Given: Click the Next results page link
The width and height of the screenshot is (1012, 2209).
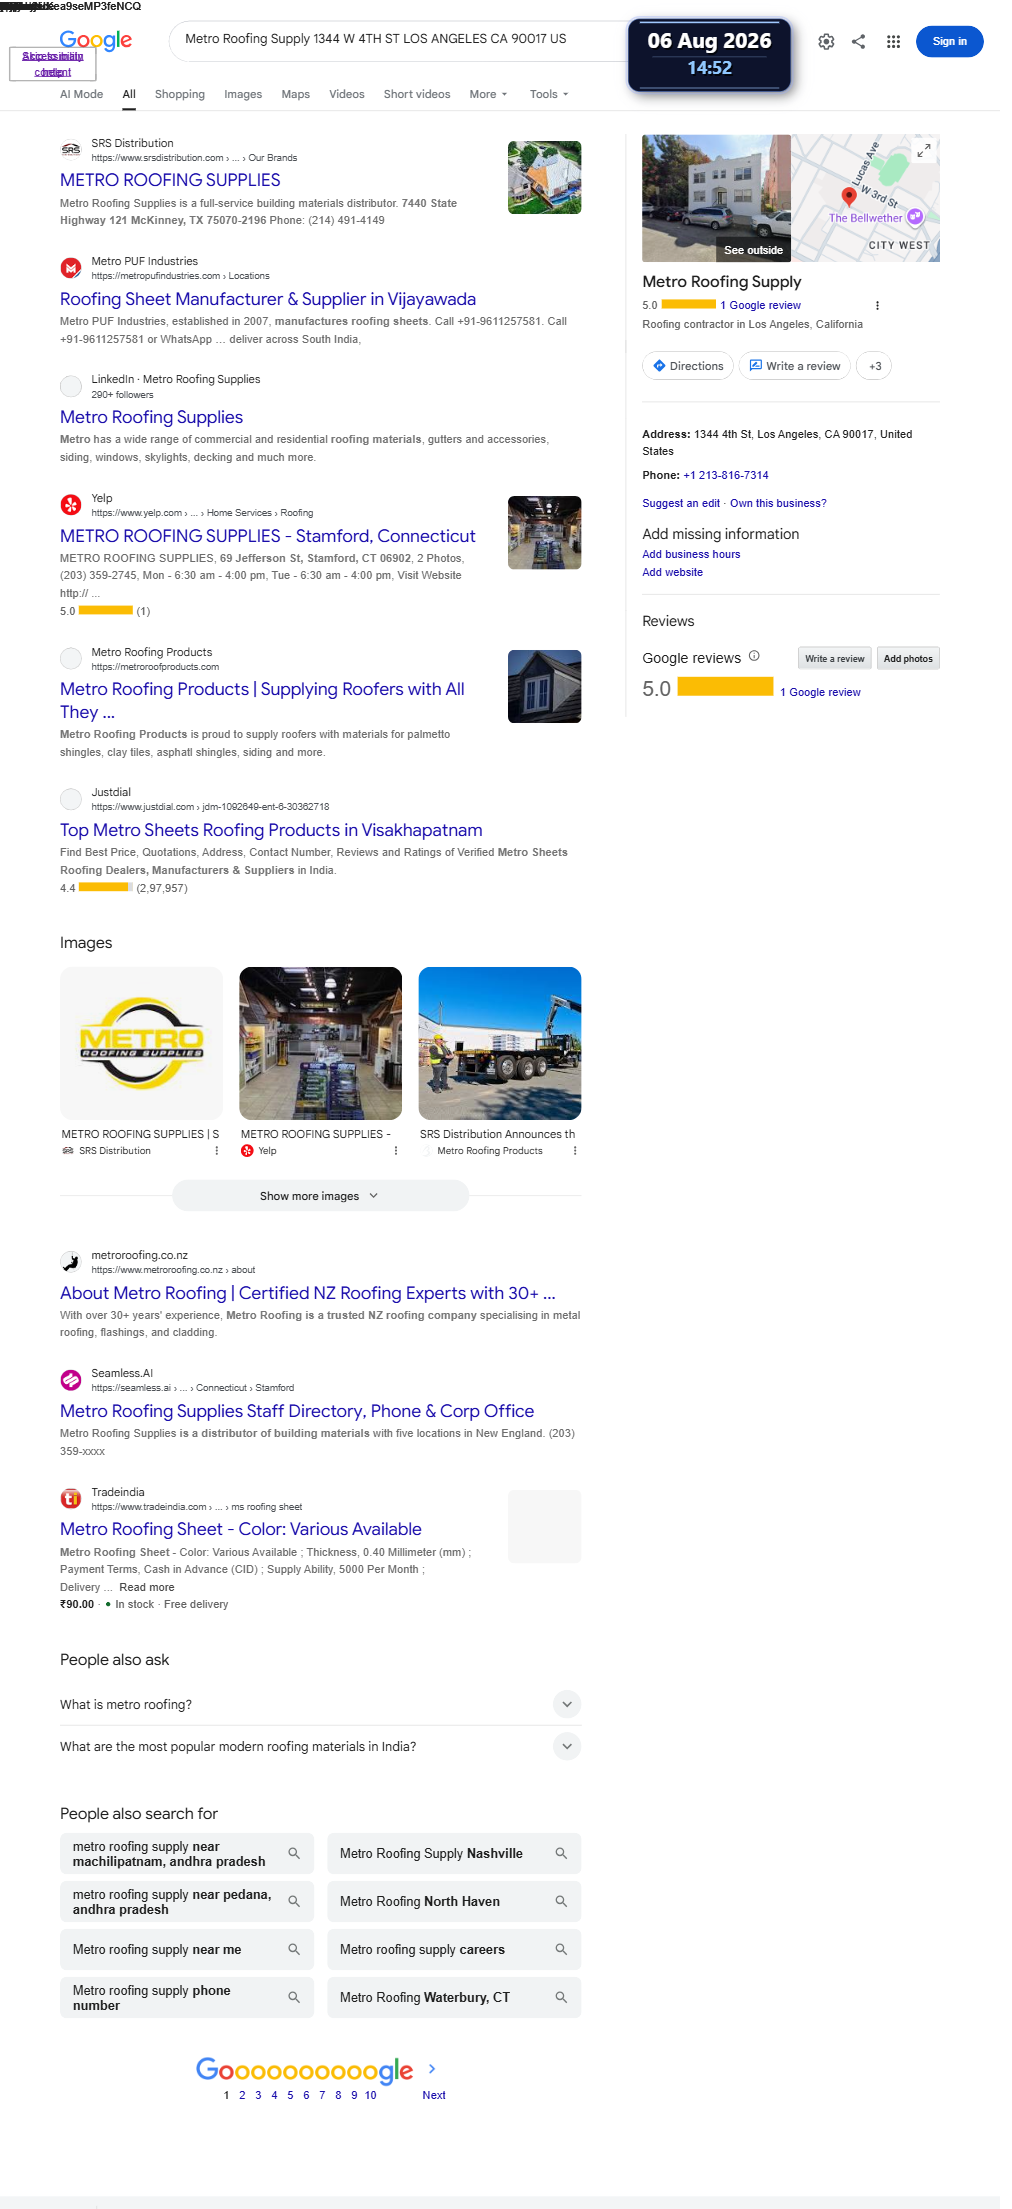Looking at the screenshot, I should pyautogui.click(x=434, y=2096).
